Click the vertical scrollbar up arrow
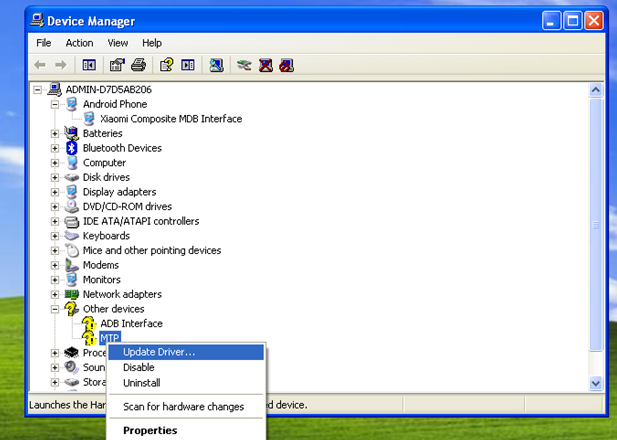This screenshot has width=617, height=440. pos(596,91)
